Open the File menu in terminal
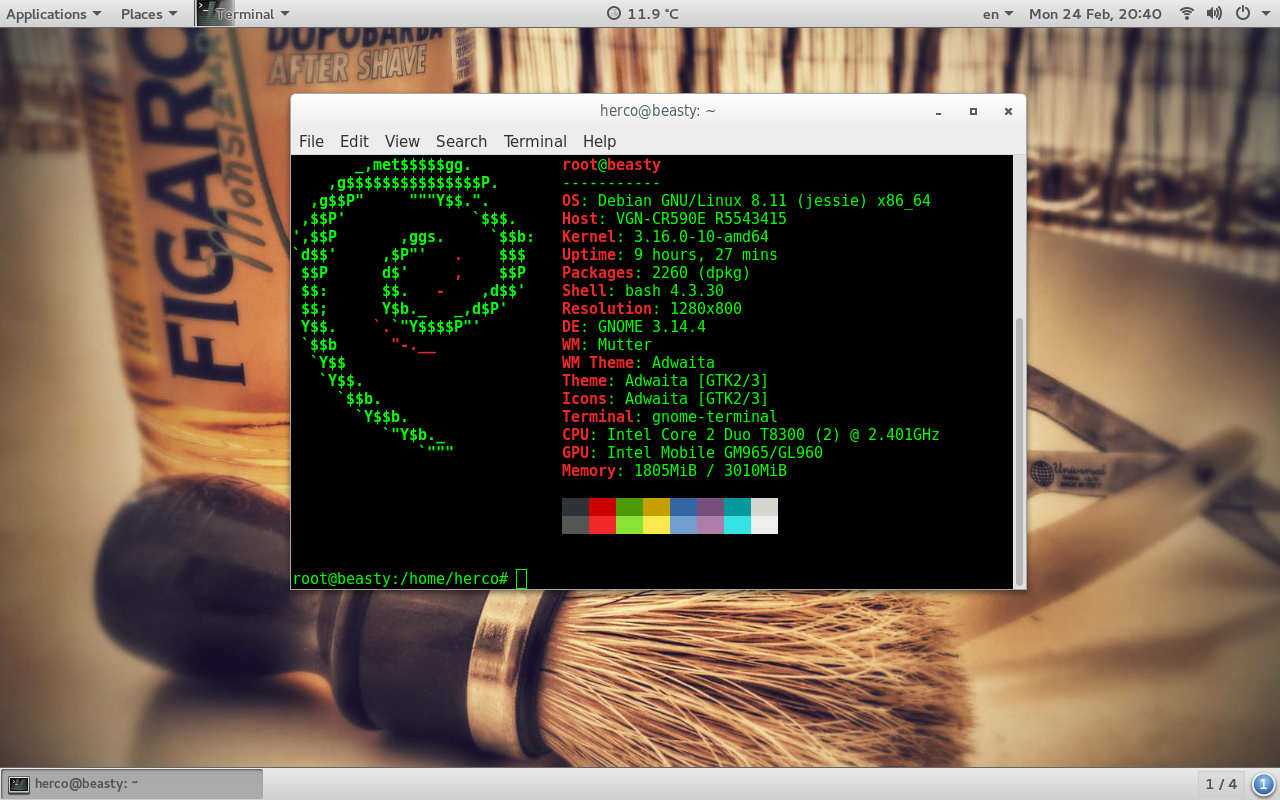The image size is (1280, 800). click(x=311, y=141)
